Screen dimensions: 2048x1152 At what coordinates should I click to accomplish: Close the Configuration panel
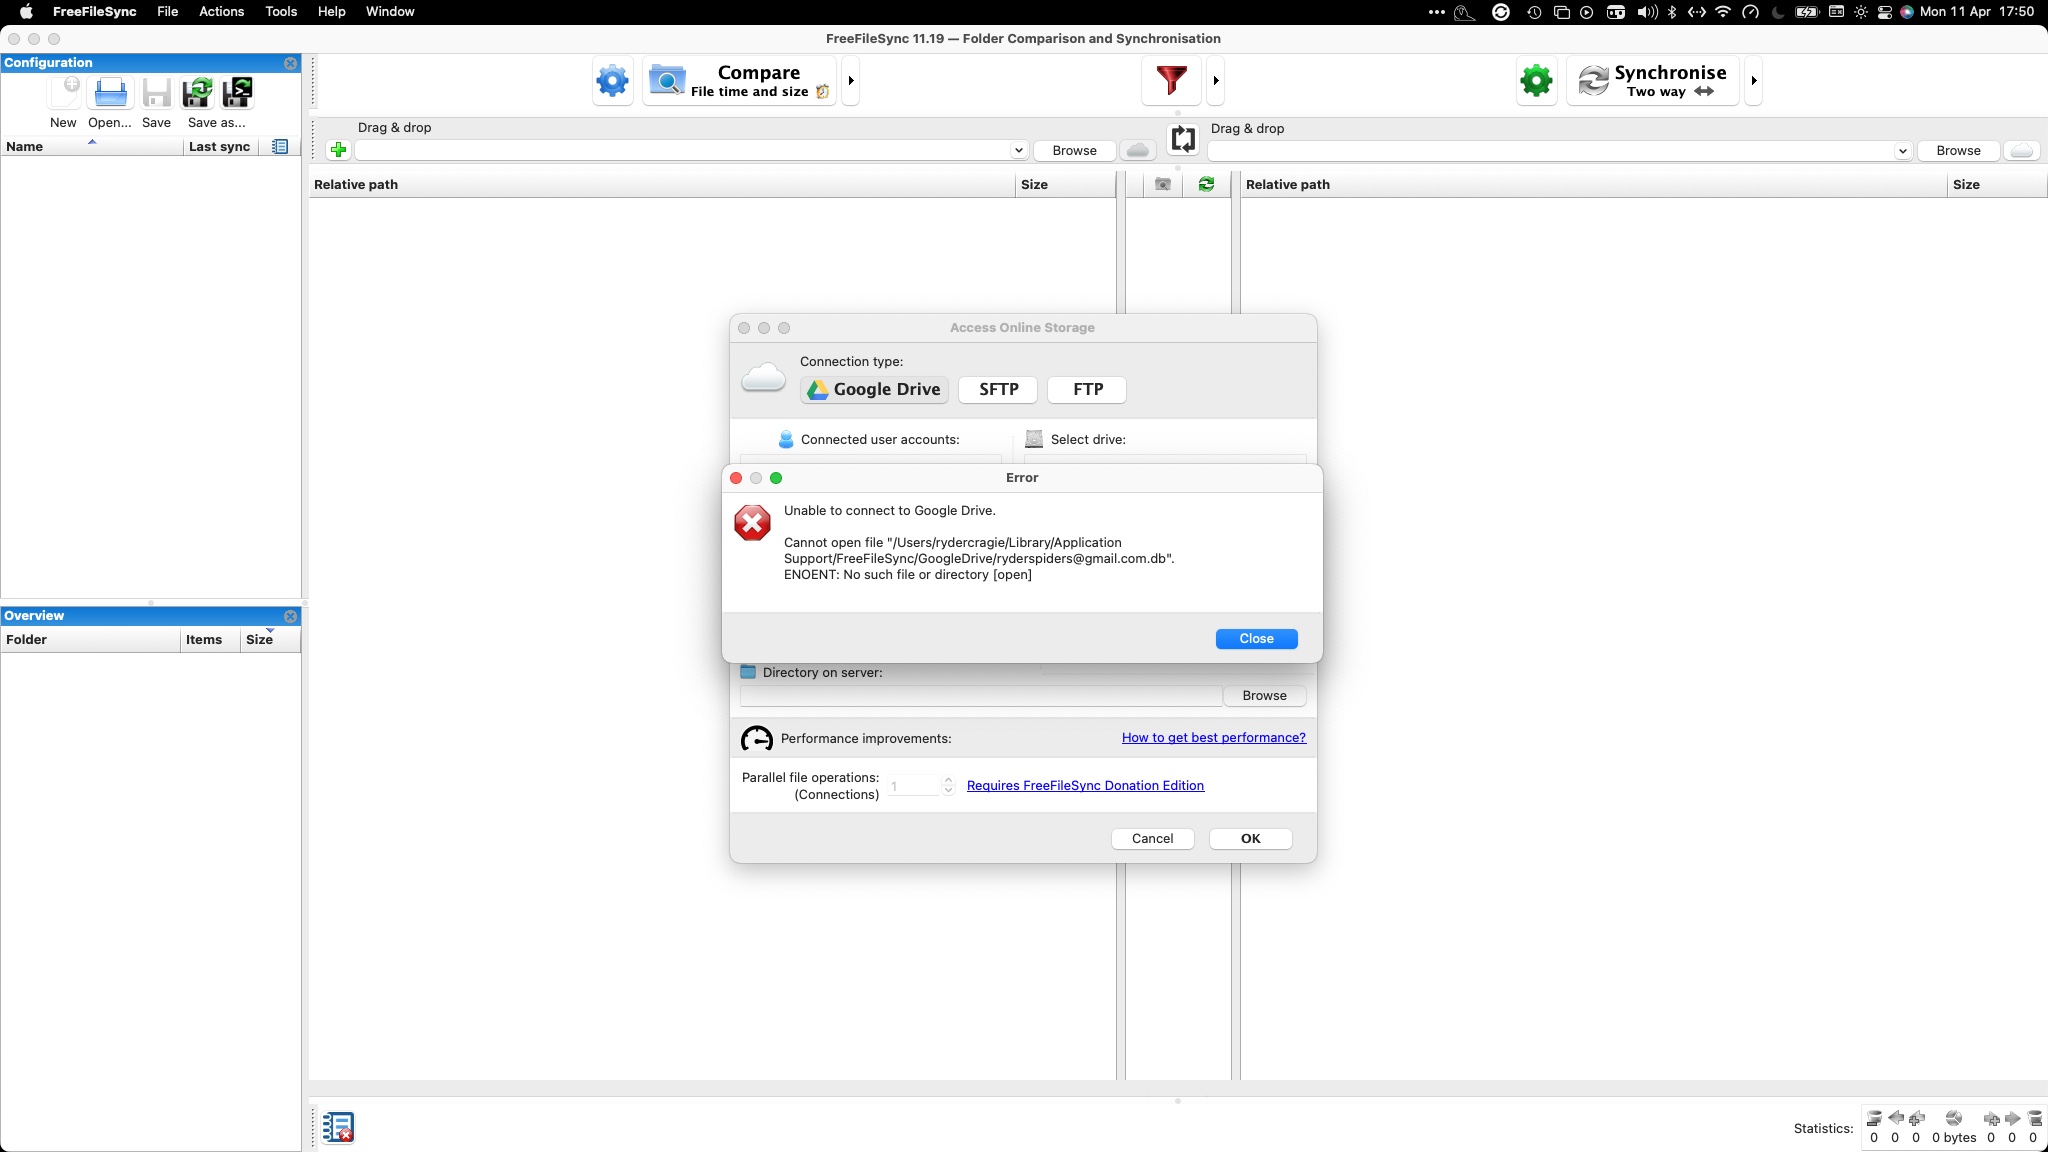coord(290,63)
